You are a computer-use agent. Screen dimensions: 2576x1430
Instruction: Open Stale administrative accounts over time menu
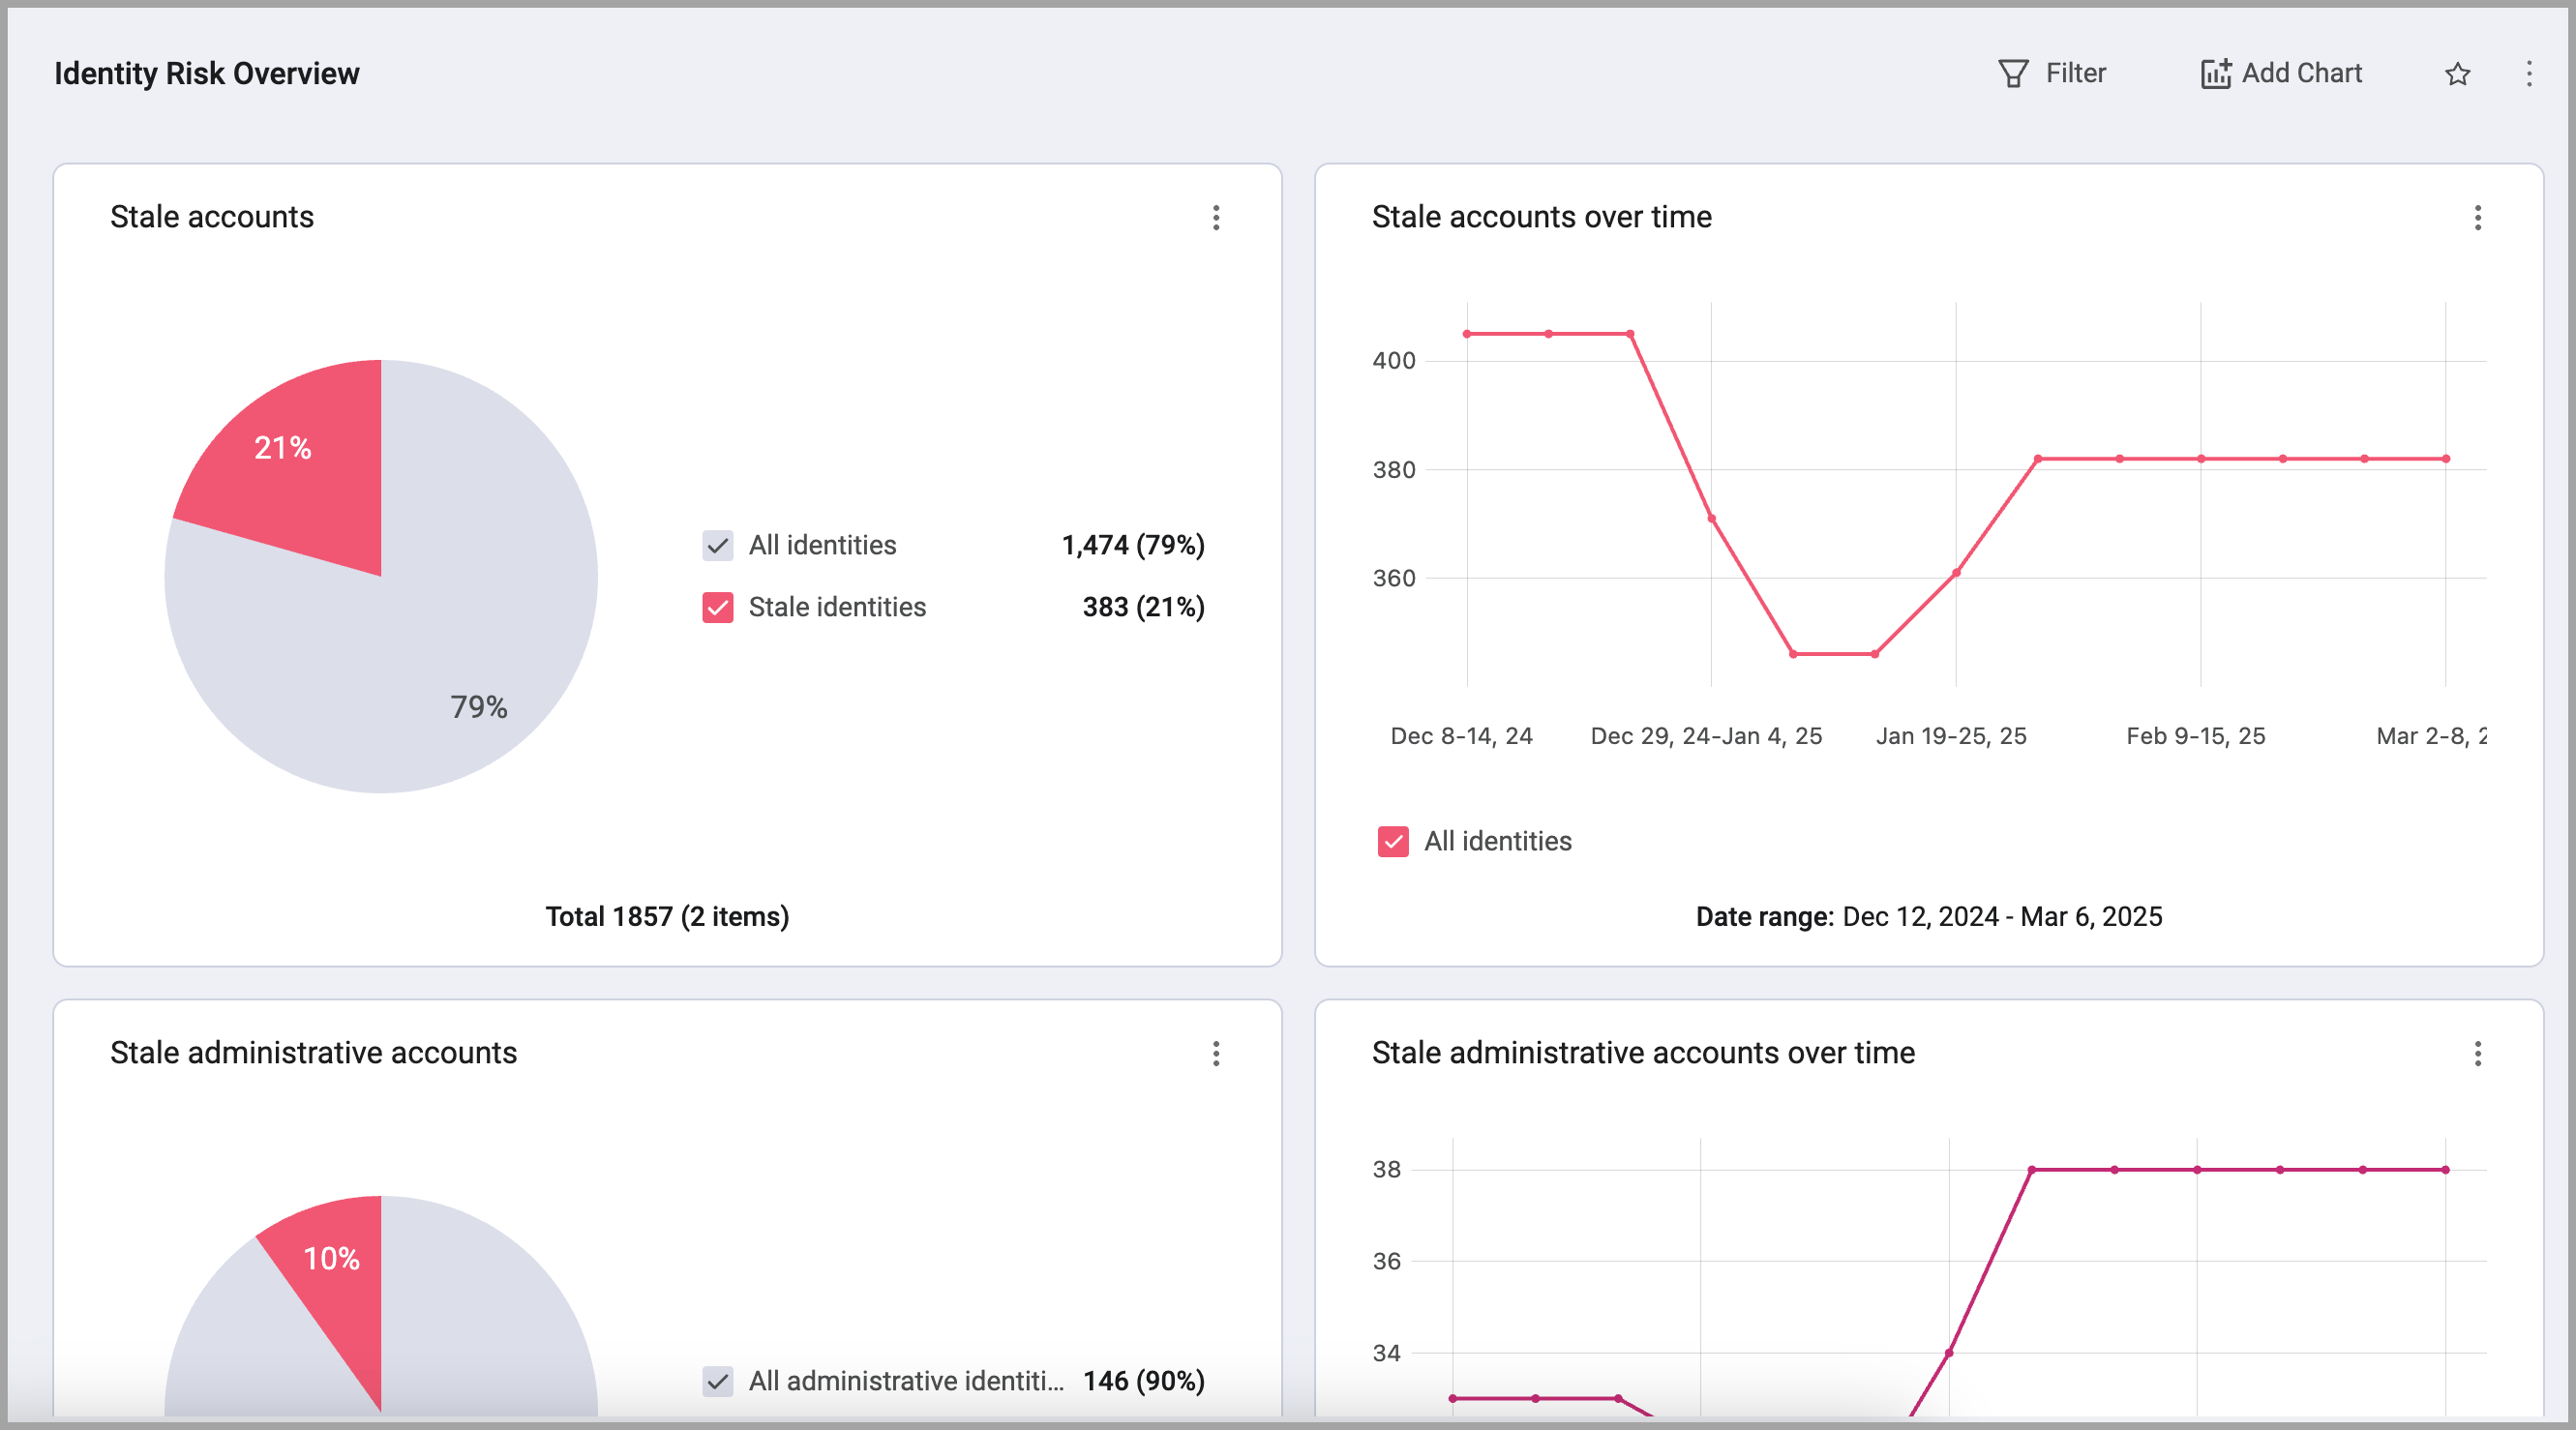[2477, 1053]
